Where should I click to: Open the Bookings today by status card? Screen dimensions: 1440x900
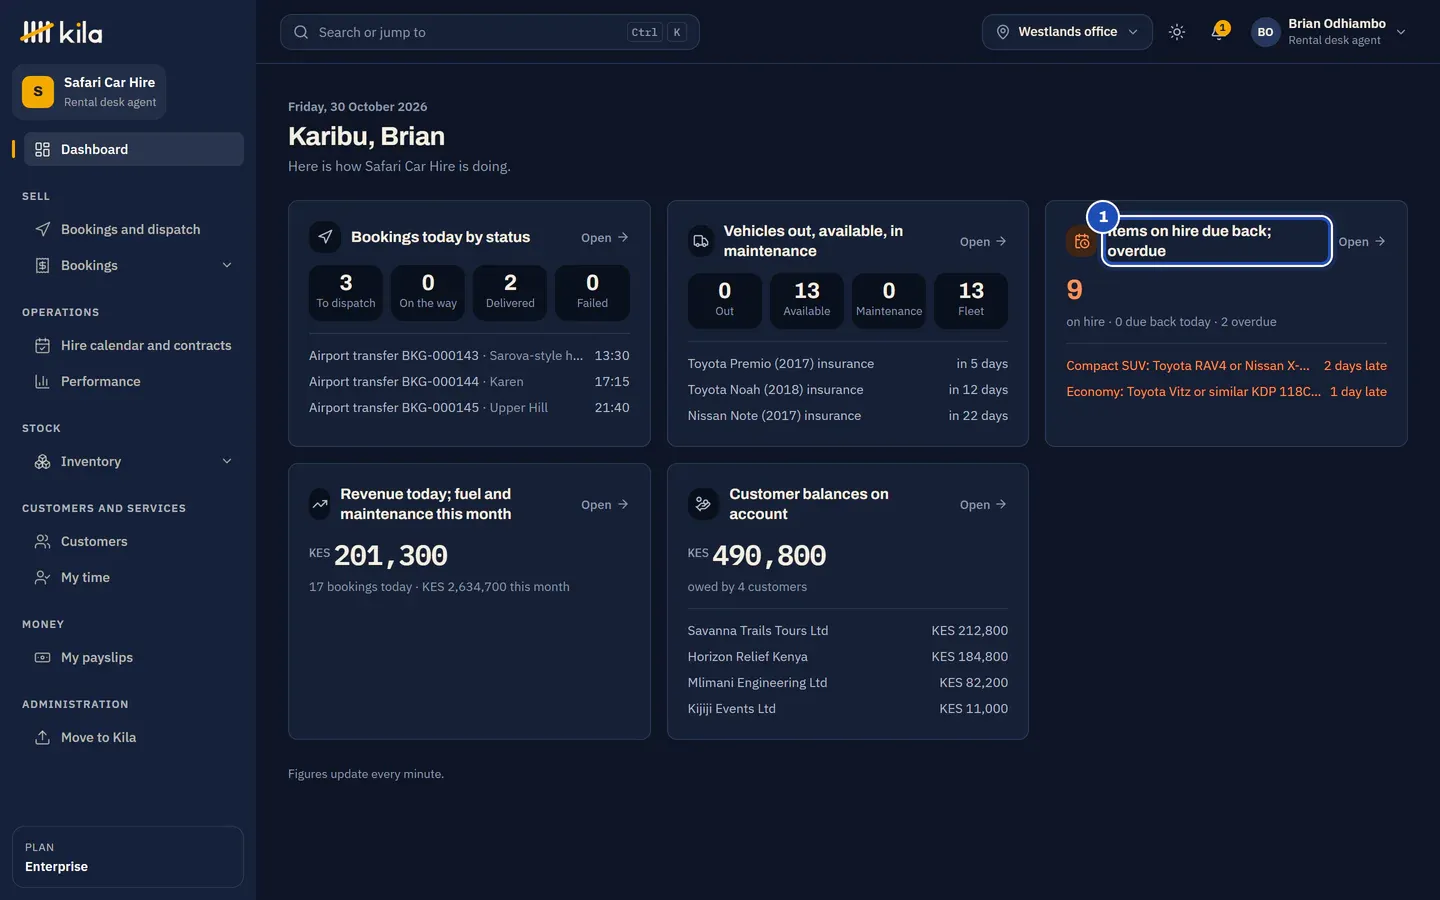605,237
